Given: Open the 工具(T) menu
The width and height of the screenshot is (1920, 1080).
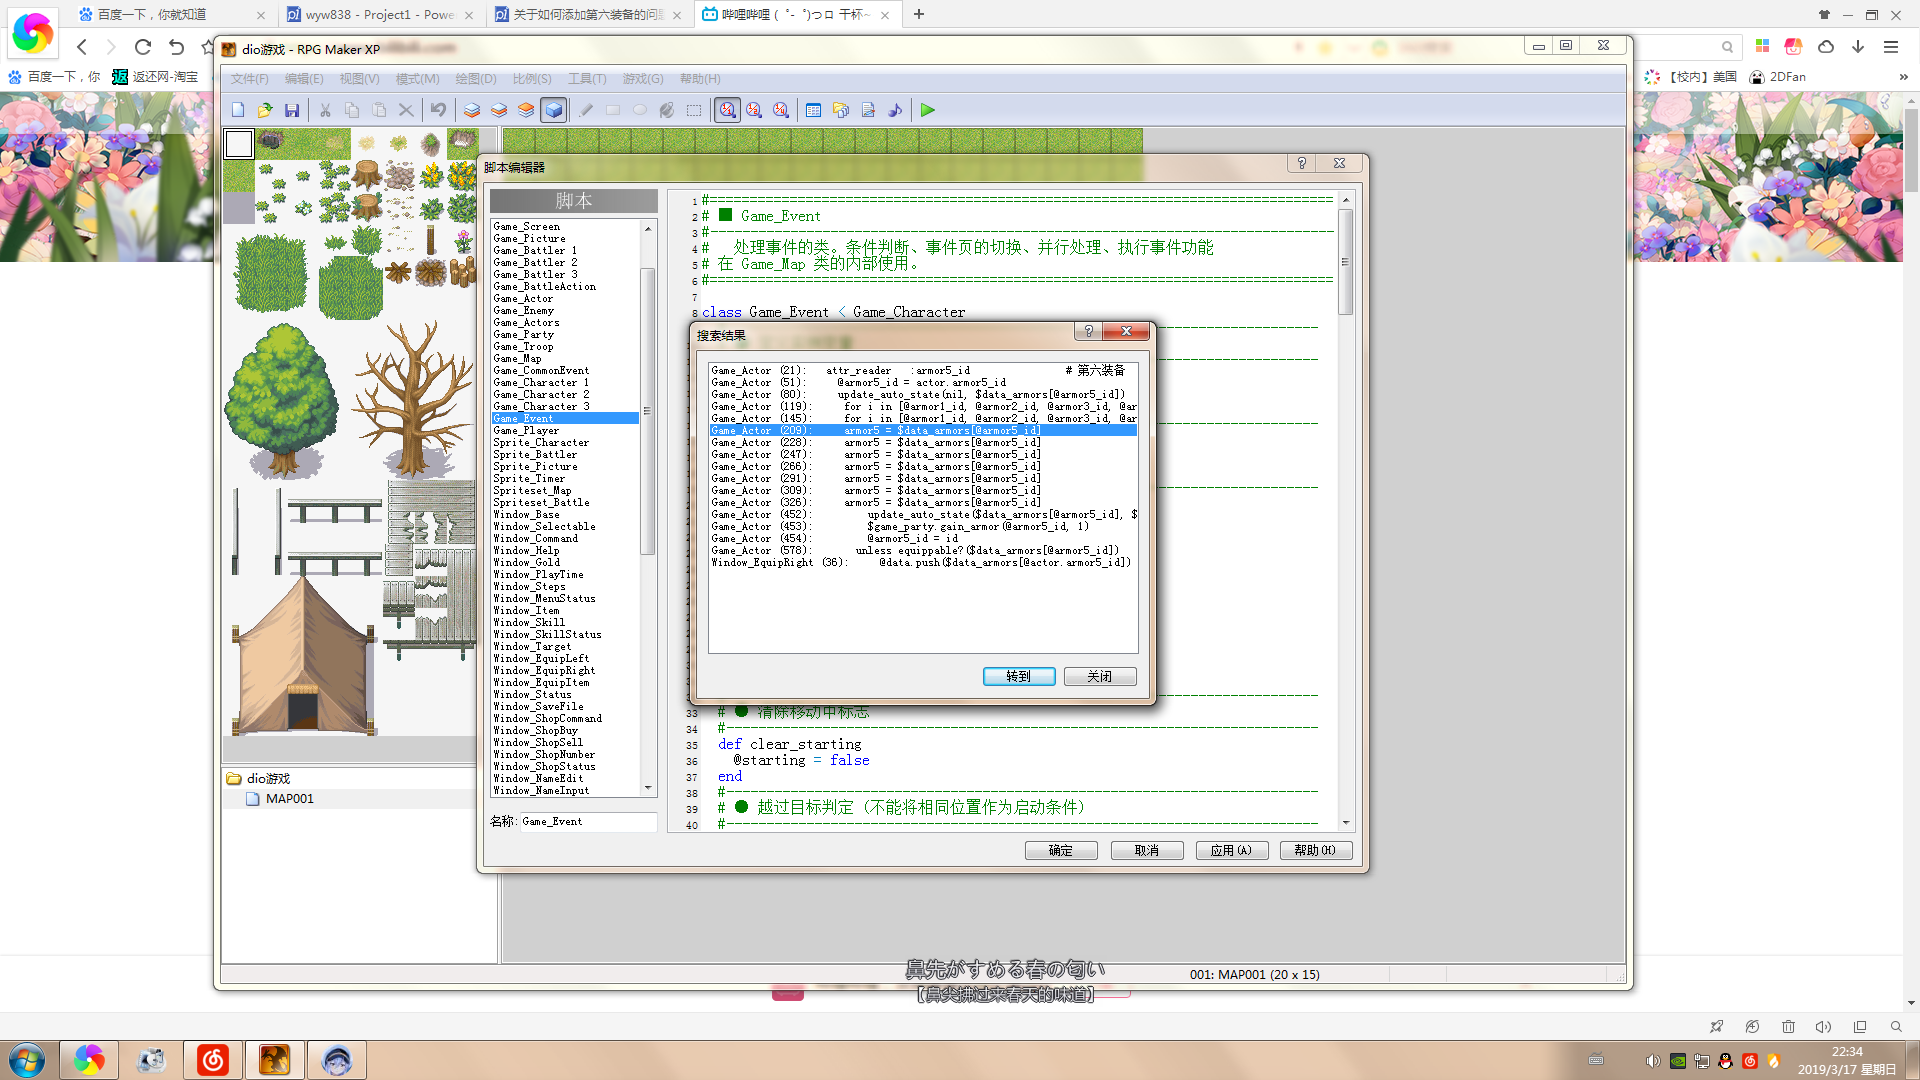Looking at the screenshot, I should [587, 79].
